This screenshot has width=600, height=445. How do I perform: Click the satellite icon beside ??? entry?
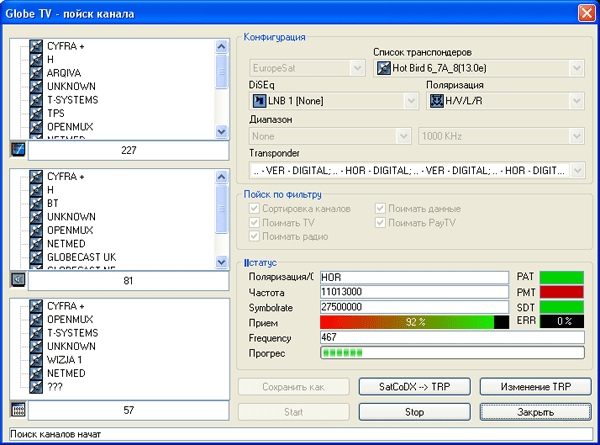coord(36,386)
